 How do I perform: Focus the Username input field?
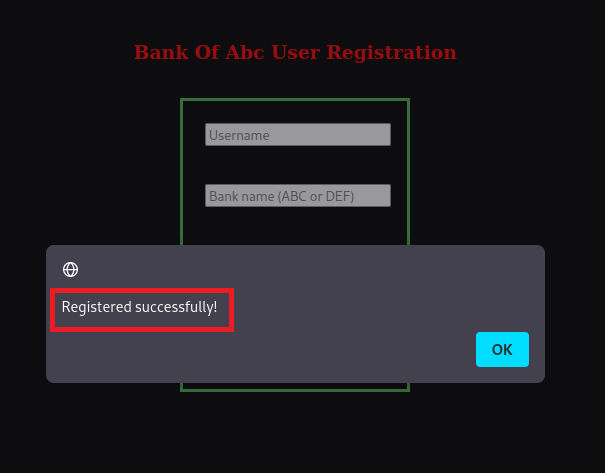pos(297,135)
